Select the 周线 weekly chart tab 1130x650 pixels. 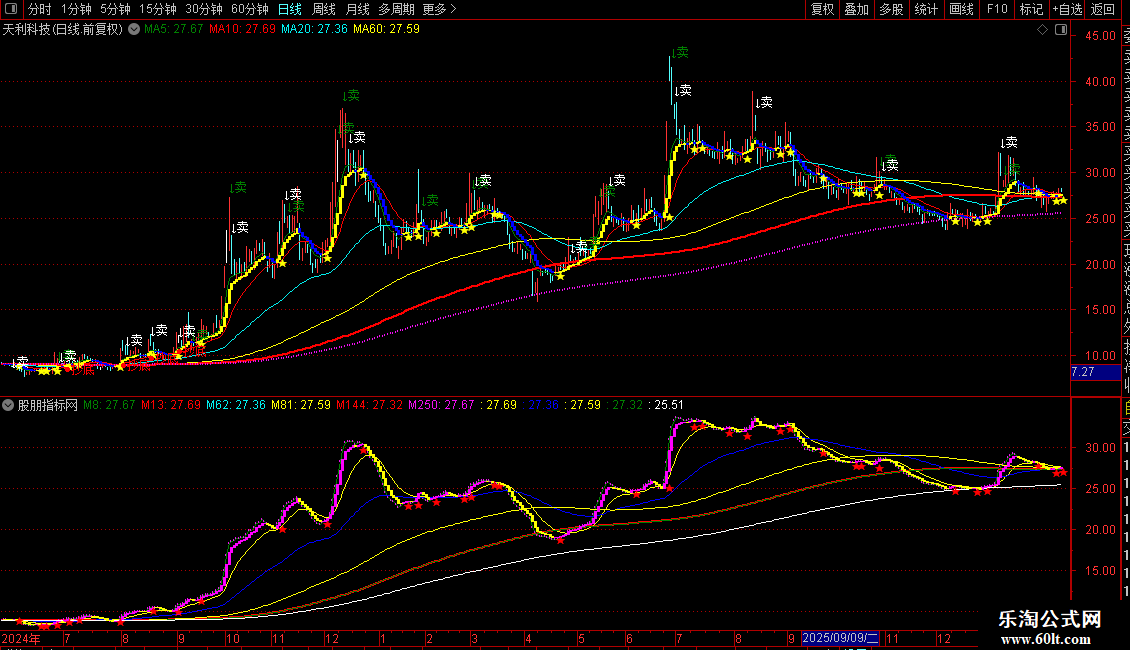pos(324,9)
